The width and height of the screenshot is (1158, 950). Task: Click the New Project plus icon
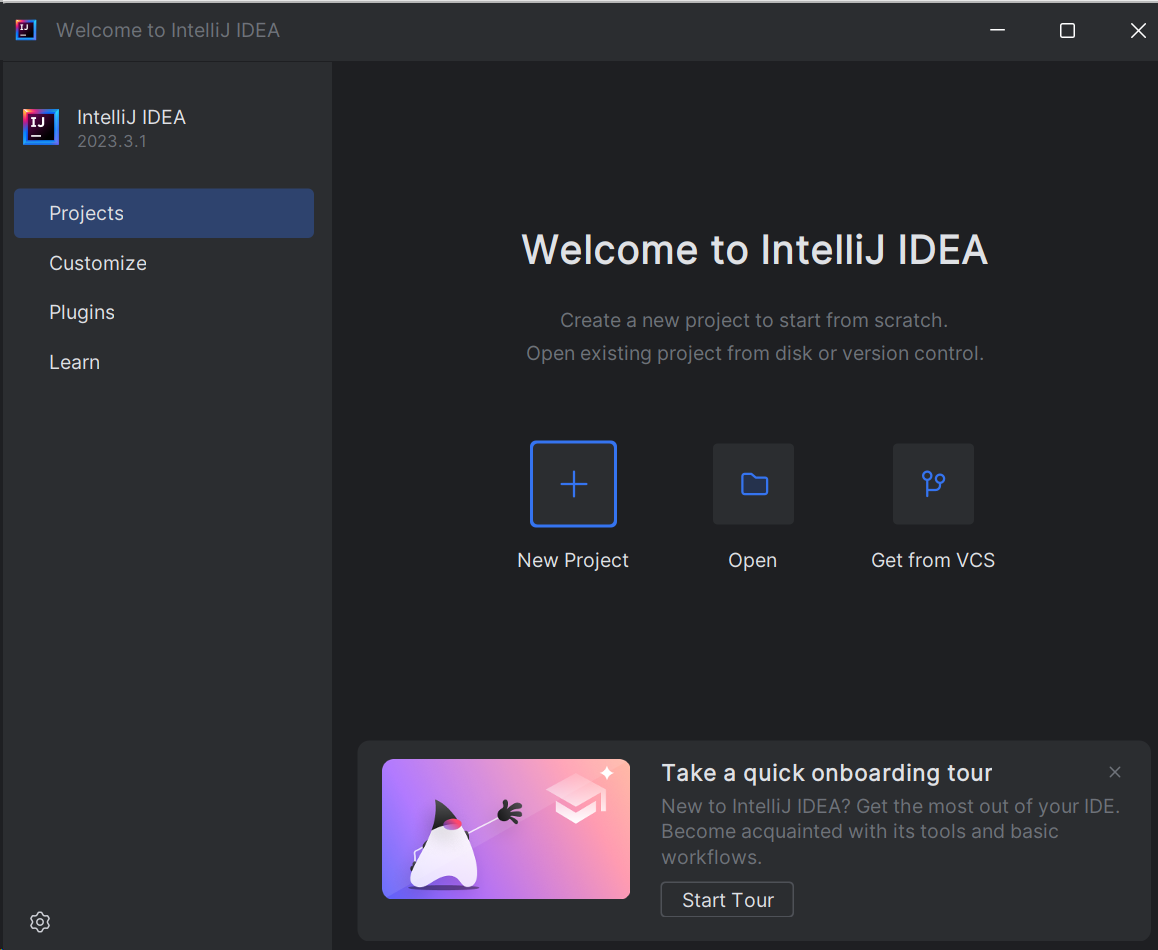point(573,484)
